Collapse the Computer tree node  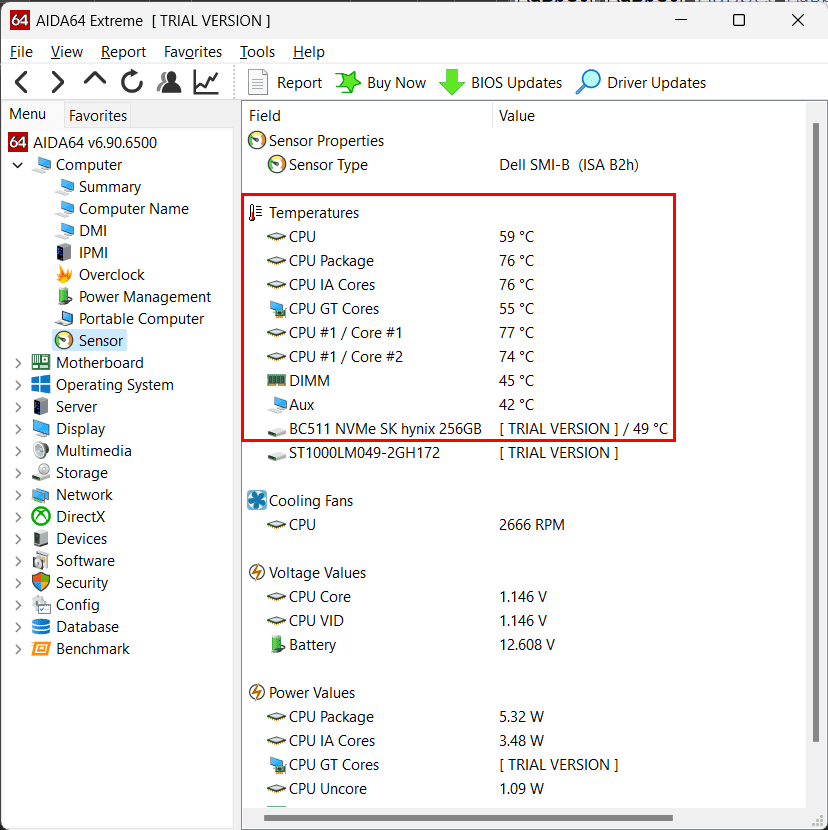pyautogui.click(x=16, y=164)
